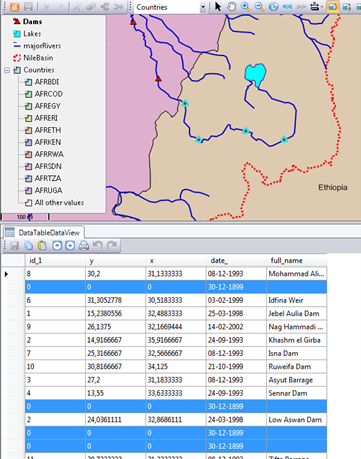361x459 pixels.
Task: Collapse the Countries layer tree
Action: tap(7, 70)
